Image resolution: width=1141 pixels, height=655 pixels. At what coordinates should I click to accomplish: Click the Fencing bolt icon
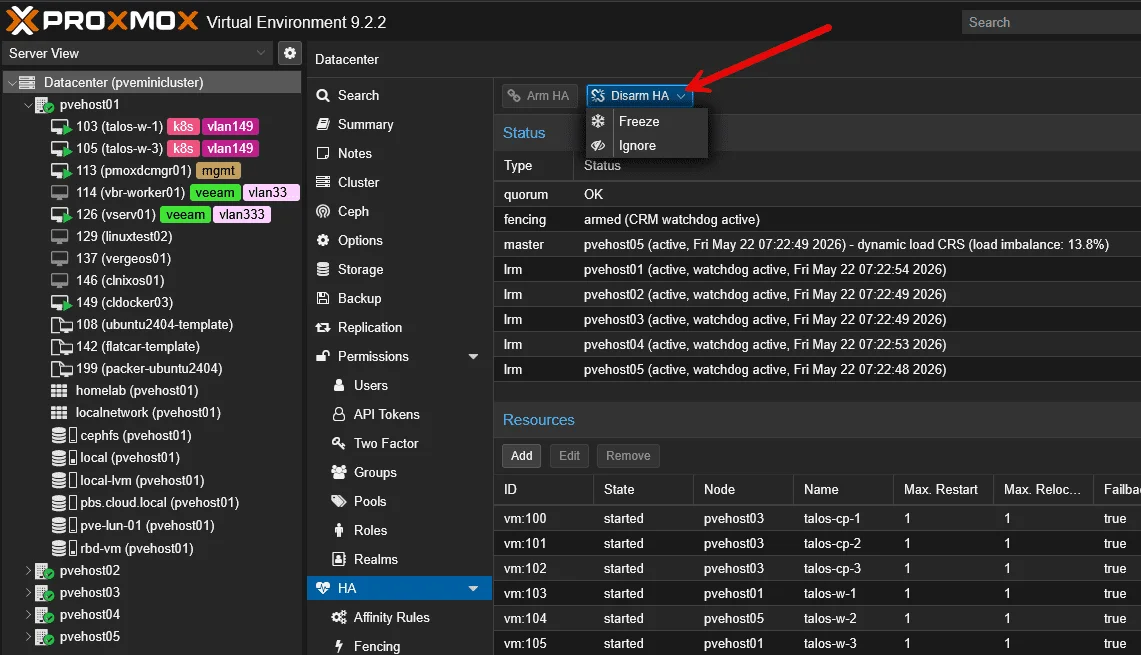pyautogui.click(x=339, y=646)
